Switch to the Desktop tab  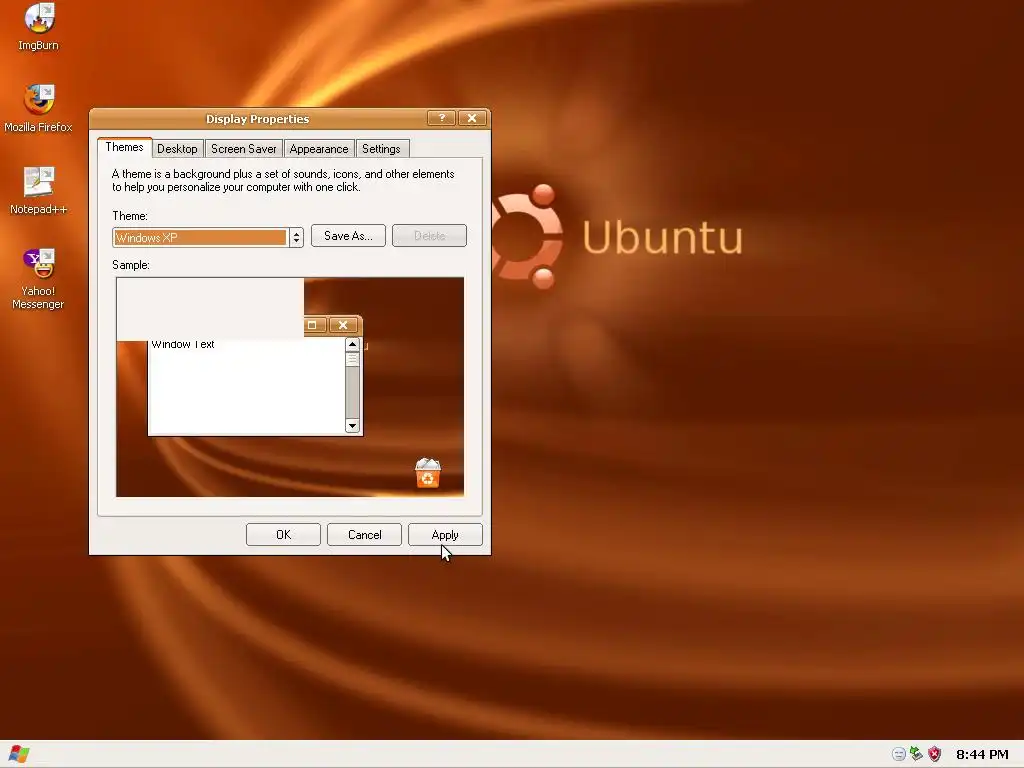click(177, 149)
